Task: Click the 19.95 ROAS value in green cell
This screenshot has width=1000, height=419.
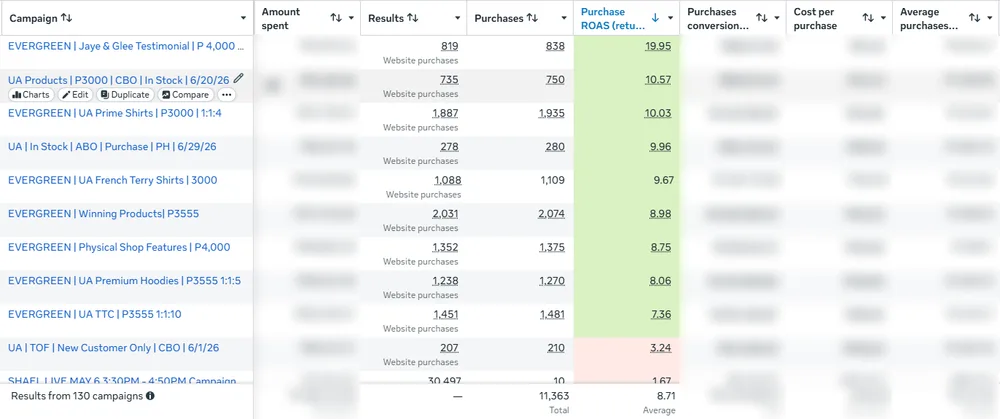Action: point(658,46)
